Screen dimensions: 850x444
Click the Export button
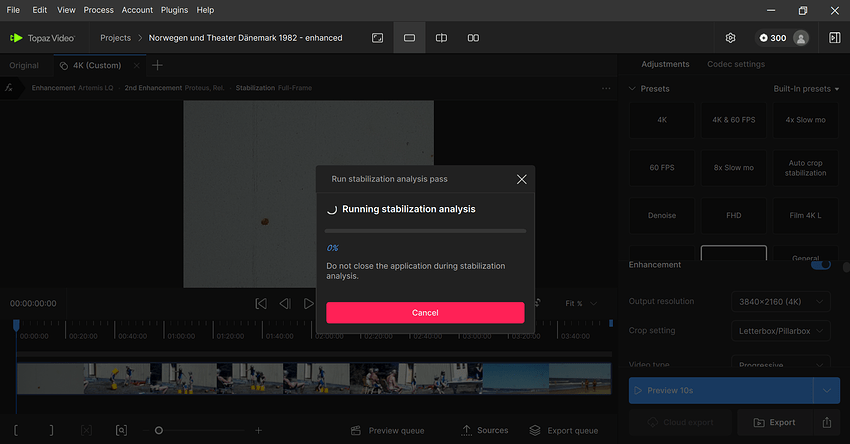[x=775, y=422]
